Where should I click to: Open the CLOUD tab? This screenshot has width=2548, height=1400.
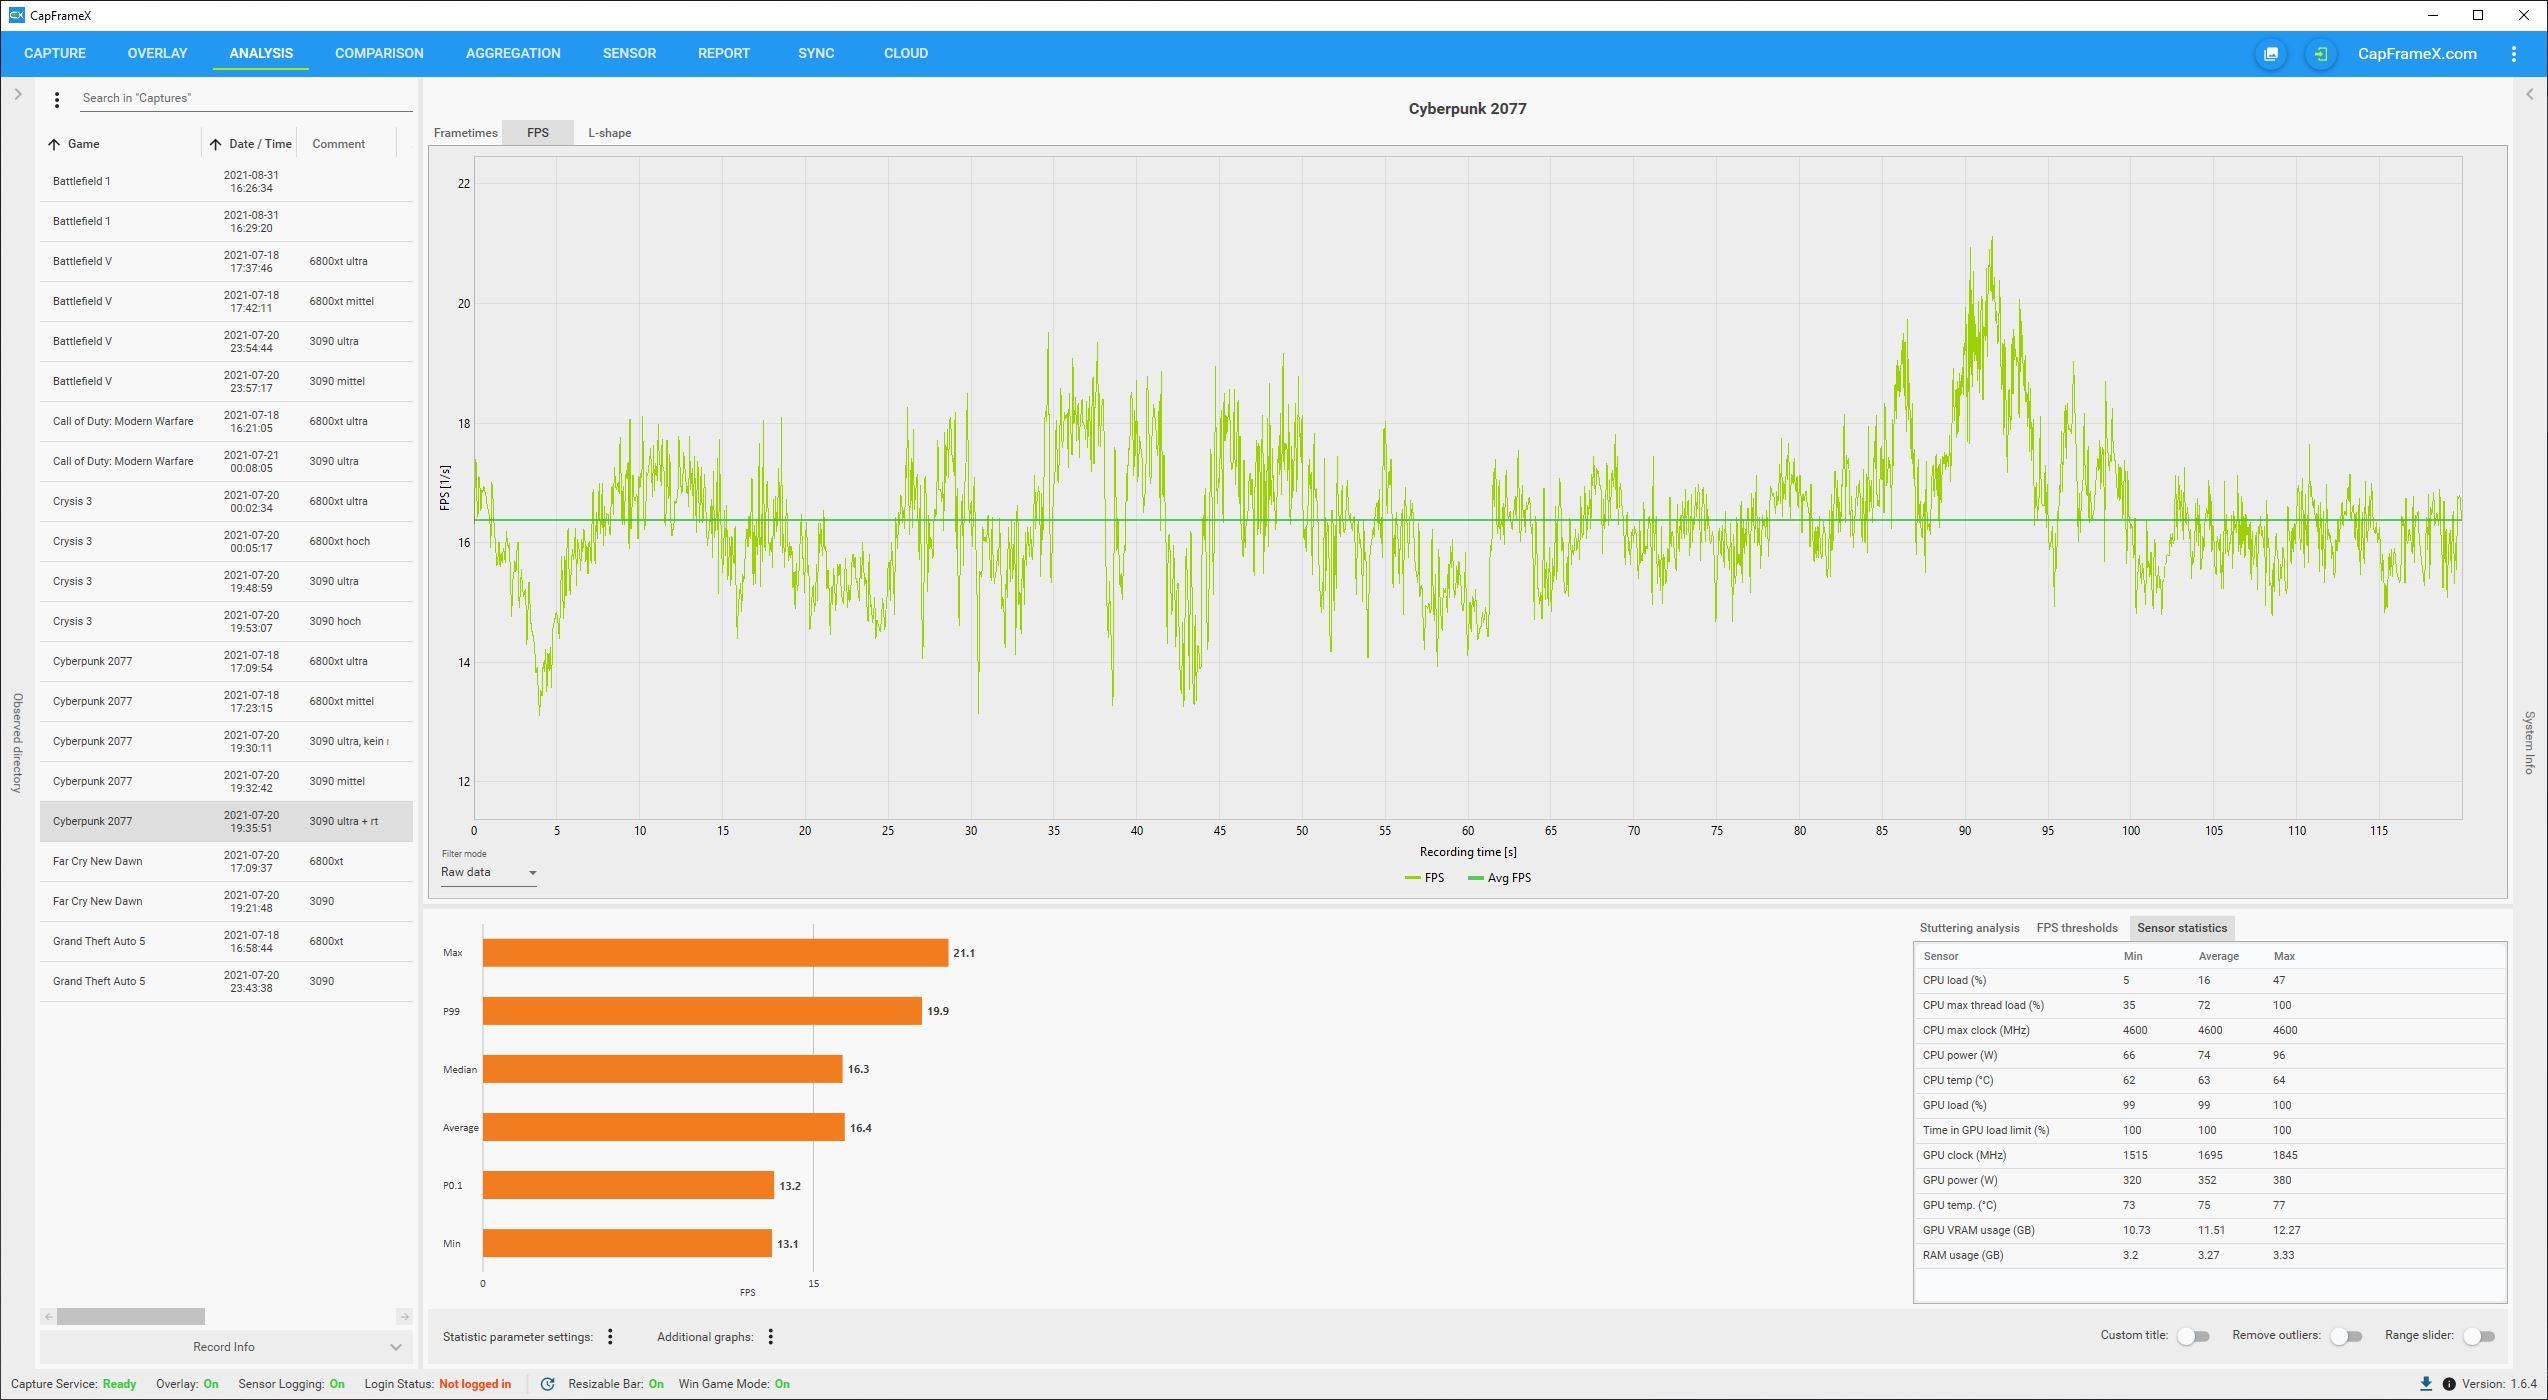pos(906,54)
